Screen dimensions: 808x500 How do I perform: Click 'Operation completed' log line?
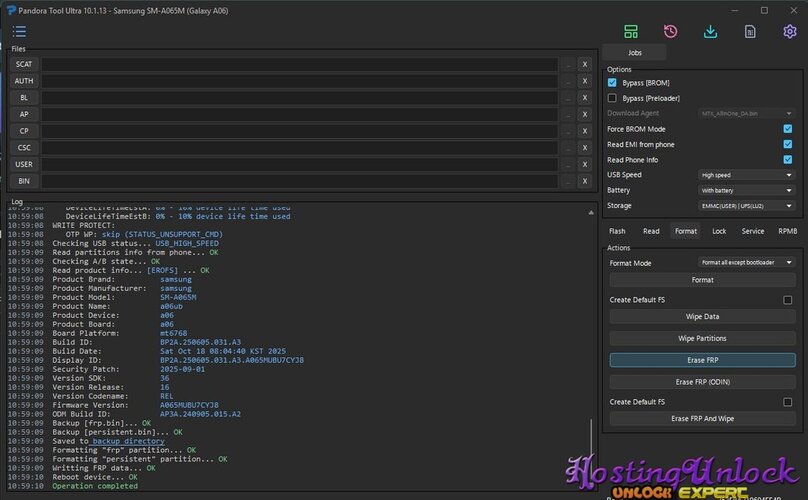(x=95, y=486)
